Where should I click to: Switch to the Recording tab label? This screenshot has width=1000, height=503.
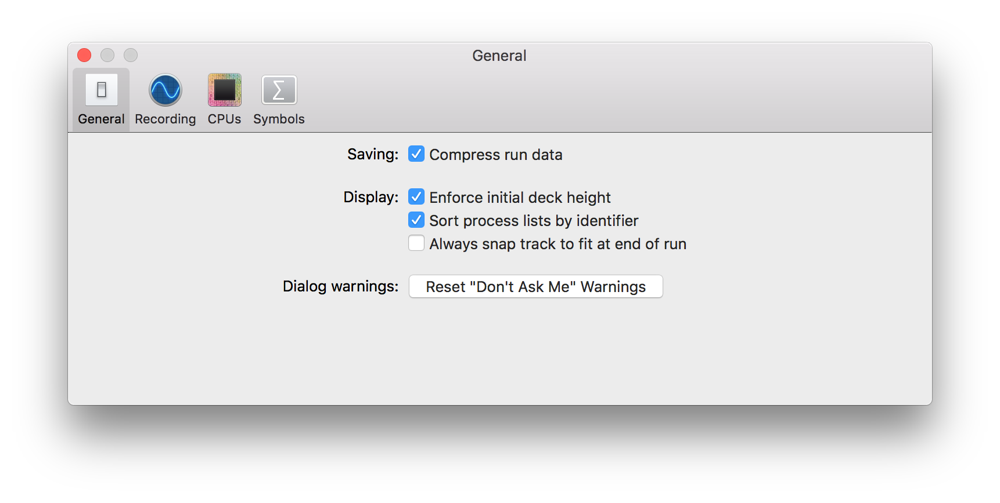click(165, 119)
